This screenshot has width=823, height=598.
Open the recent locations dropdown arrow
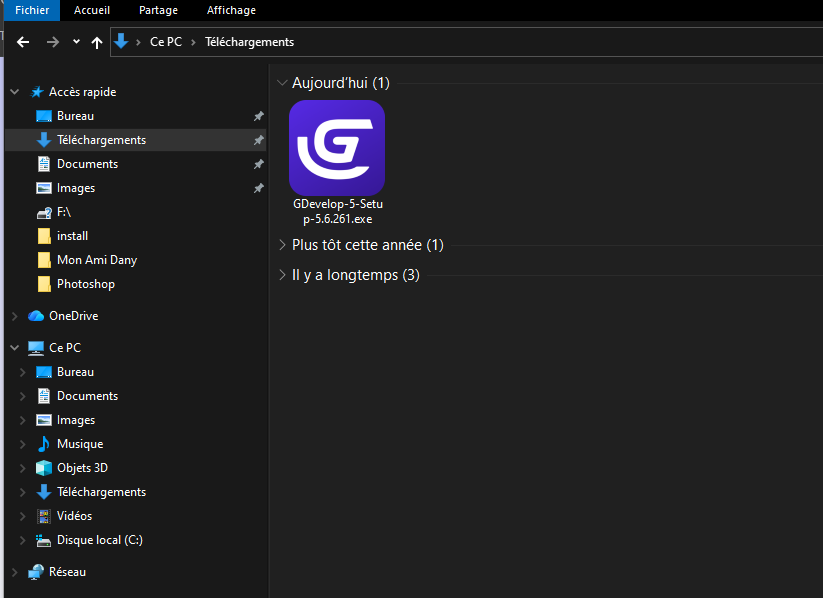tap(76, 42)
